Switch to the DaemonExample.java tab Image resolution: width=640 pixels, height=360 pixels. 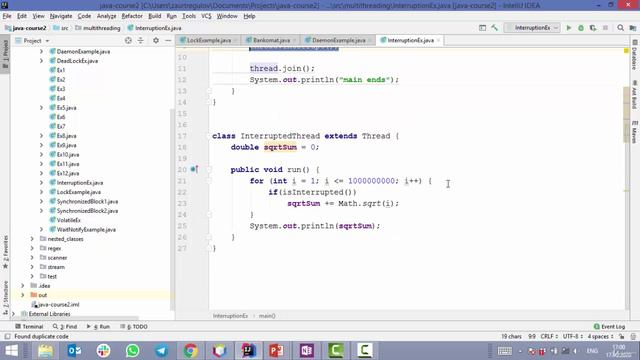pos(338,40)
